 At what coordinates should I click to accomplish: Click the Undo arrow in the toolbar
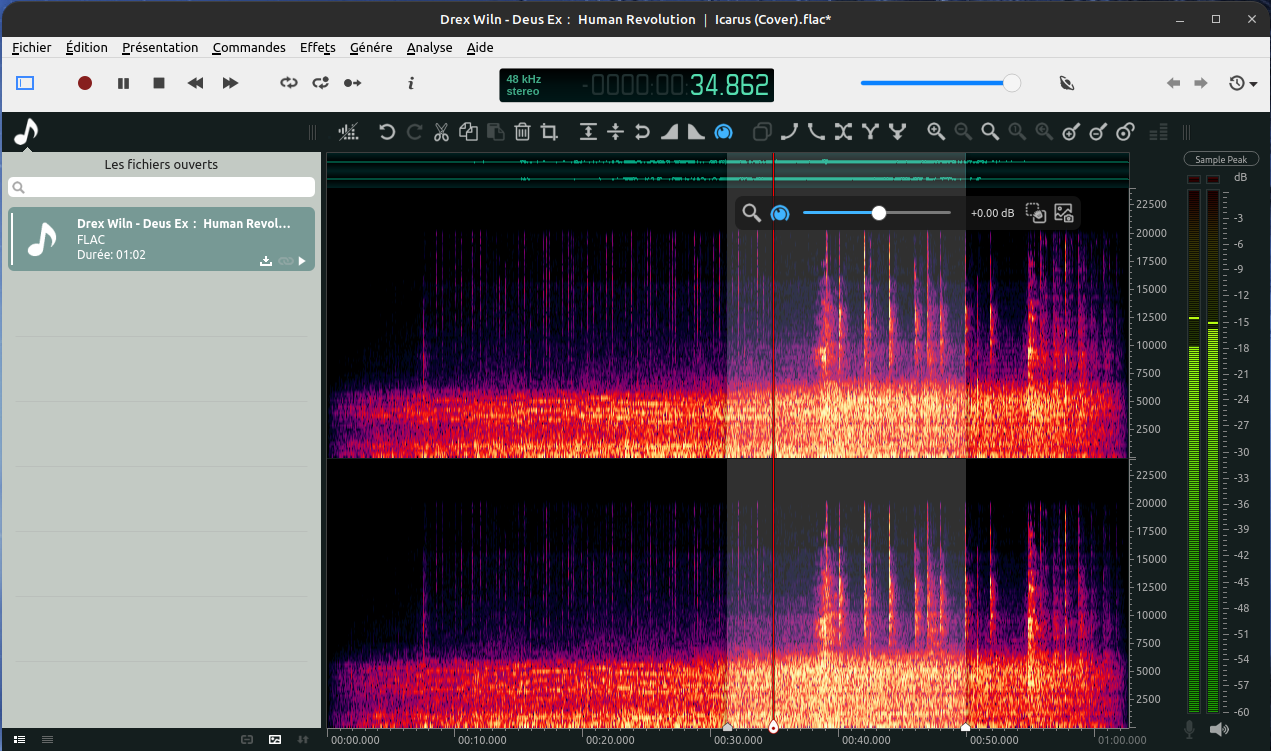point(387,132)
